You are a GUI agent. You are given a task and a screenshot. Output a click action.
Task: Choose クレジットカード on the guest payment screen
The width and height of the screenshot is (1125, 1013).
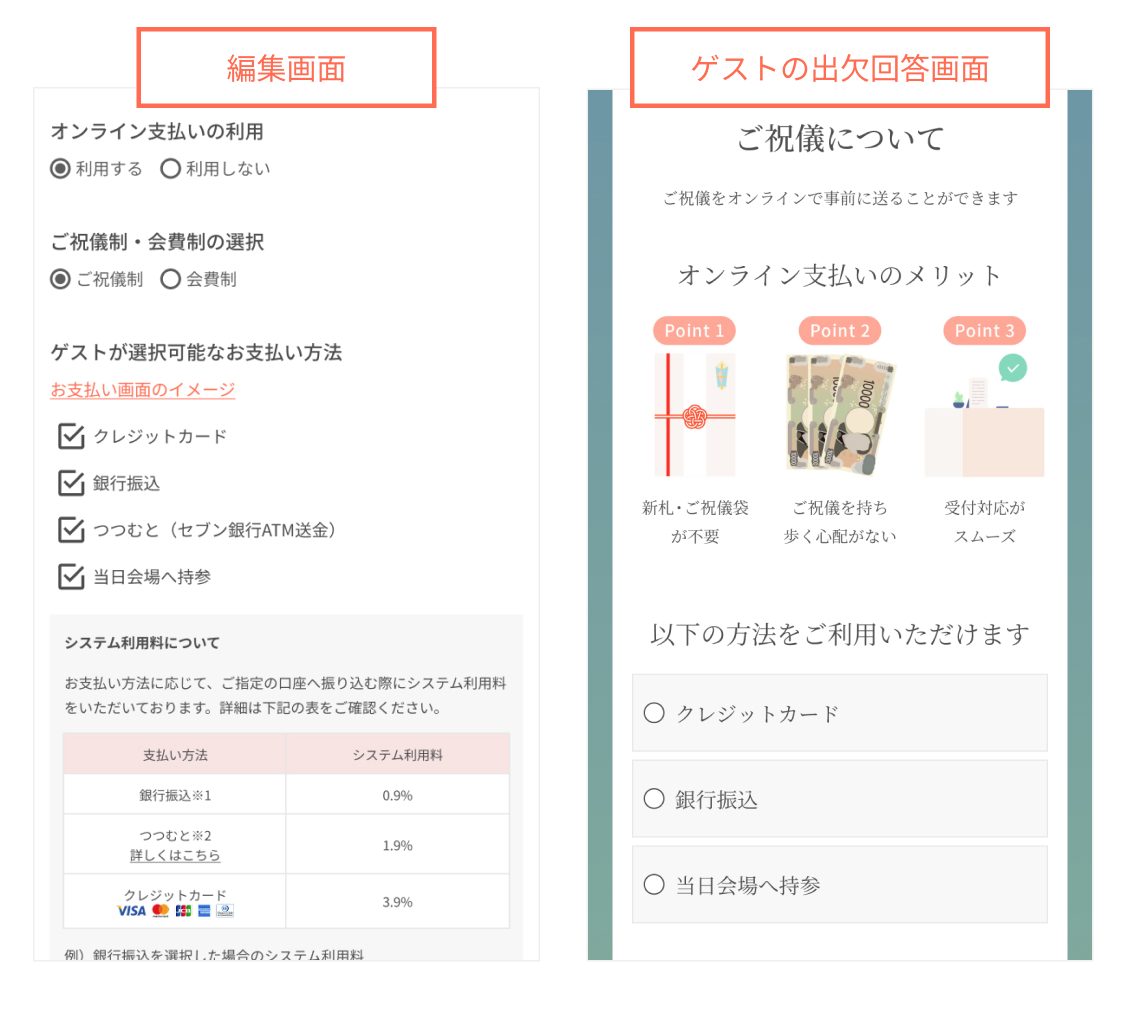point(654,713)
